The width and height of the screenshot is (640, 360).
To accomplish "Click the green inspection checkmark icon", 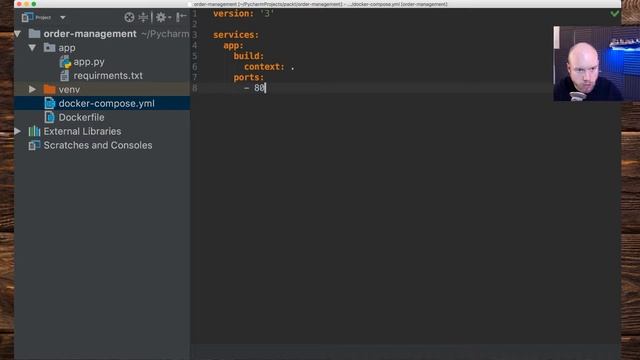I will pos(615,13).
